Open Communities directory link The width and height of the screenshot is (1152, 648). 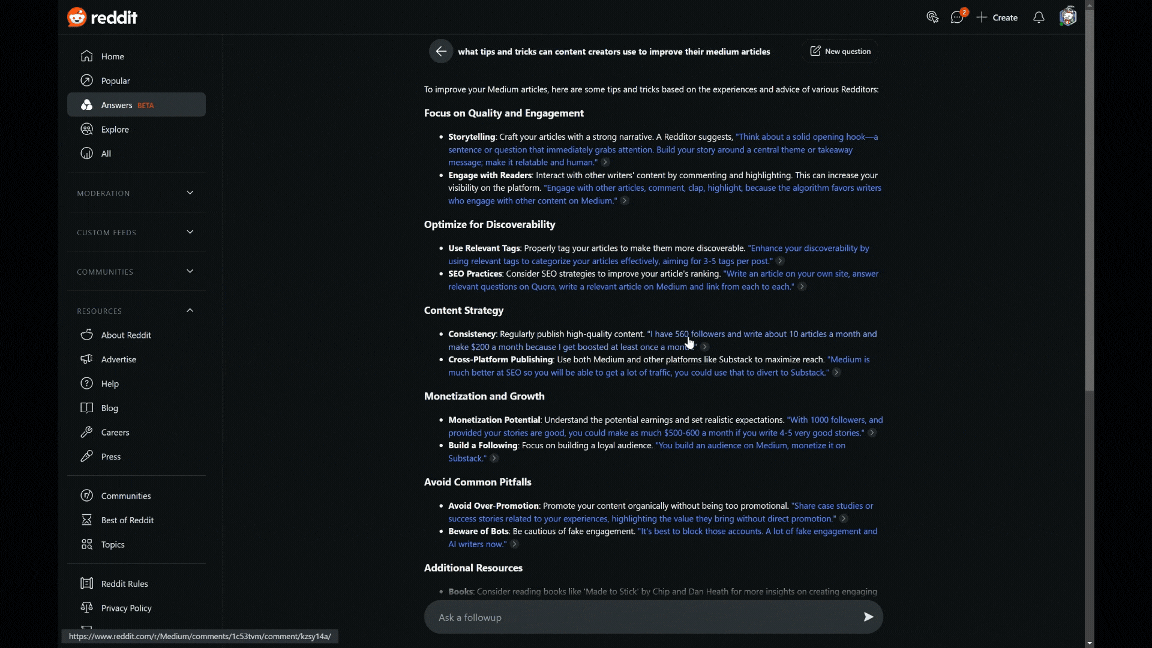pos(136,496)
